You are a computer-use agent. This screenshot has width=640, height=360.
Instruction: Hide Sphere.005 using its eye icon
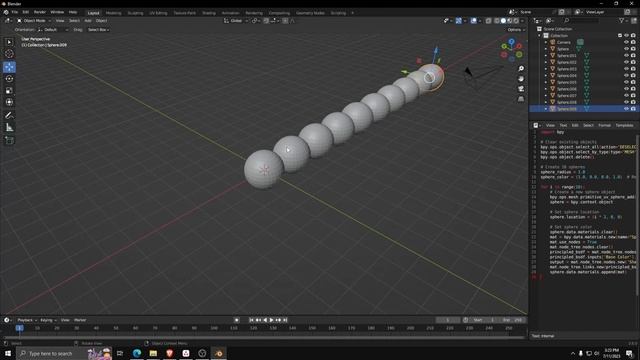pyautogui.click(x=626, y=82)
